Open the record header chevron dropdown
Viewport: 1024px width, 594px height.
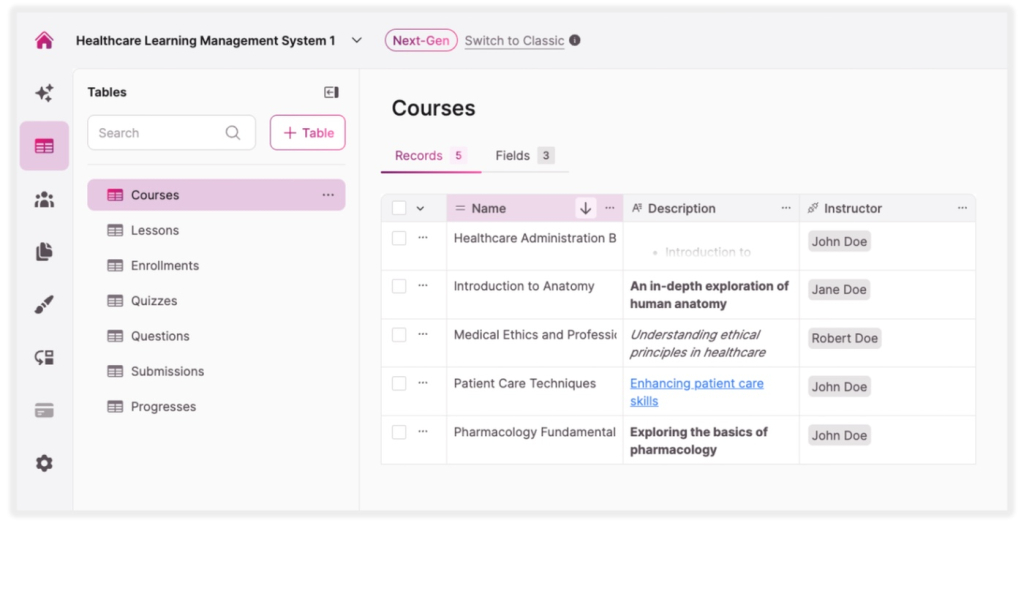417,207
